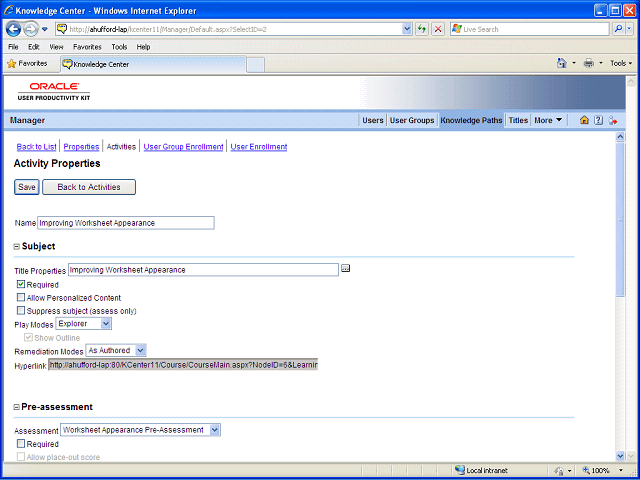Click the Oracle User Productivity Kit logo
The width and height of the screenshot is (640, 480).
pyautogui.click(x=54, y=91)
